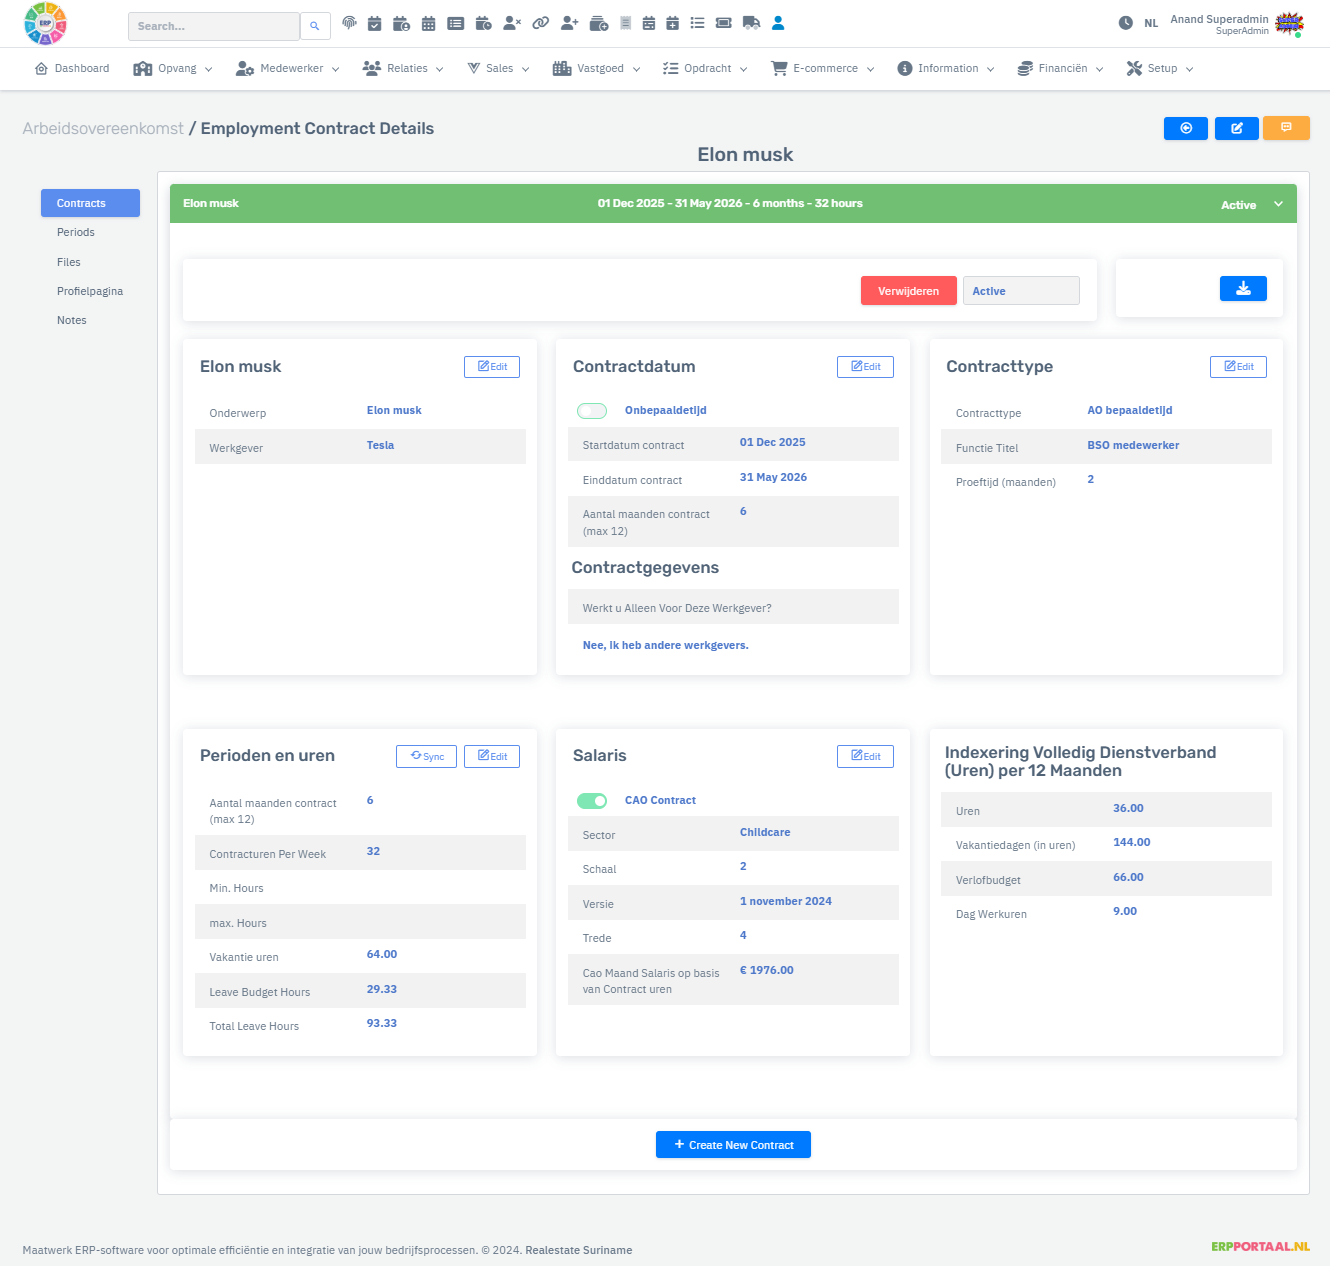Open the clock icon near NL
The image size is (1330, 1266).
point(1125,23)
